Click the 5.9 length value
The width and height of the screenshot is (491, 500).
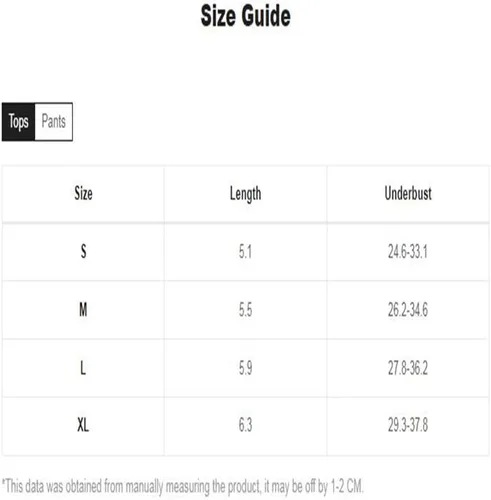[245, 368]
